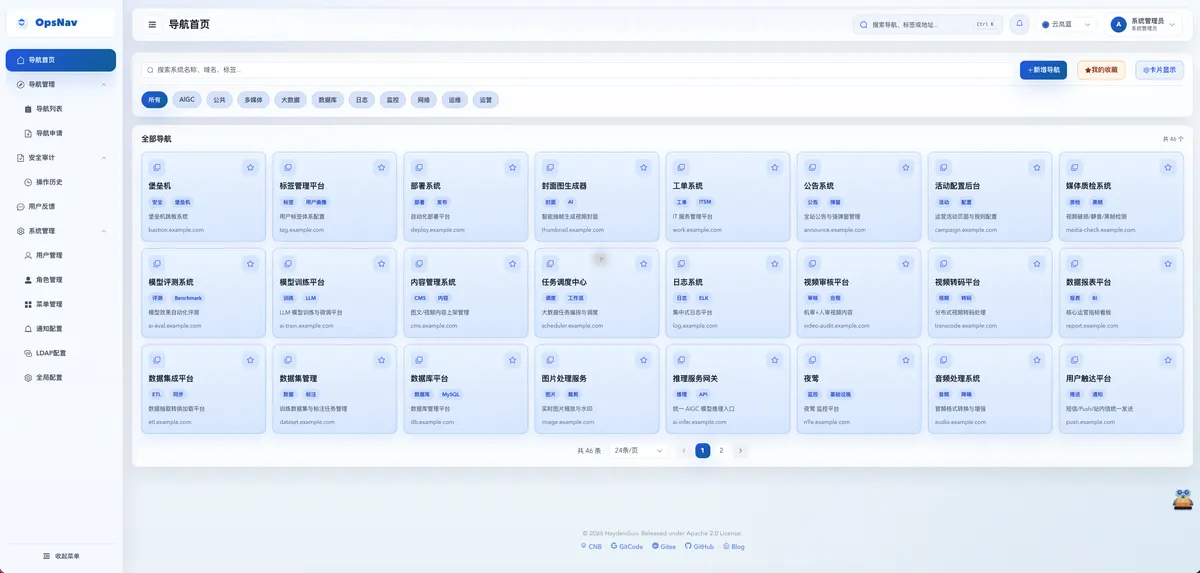The image size is (1200, 573).
Task: Click 收起菜单 to collapse the sidebar
Action: coord(61,556)
